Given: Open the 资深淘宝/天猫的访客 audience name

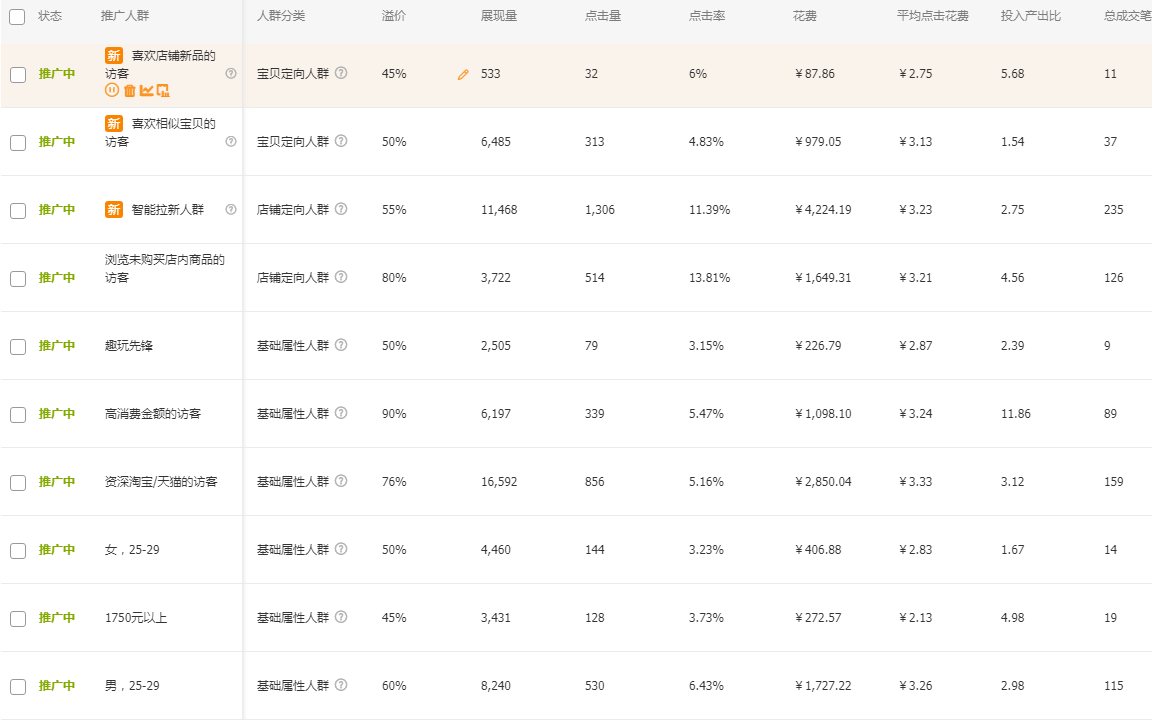Looking at the screenshot, I should 160,482.
